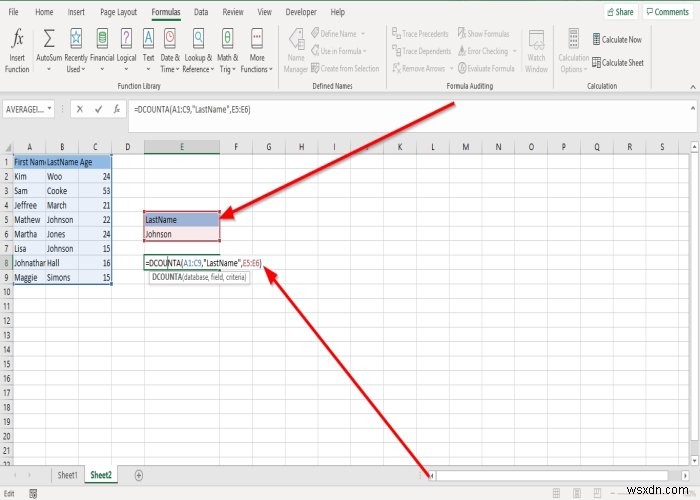Click Show Formulas

(483, 33)
